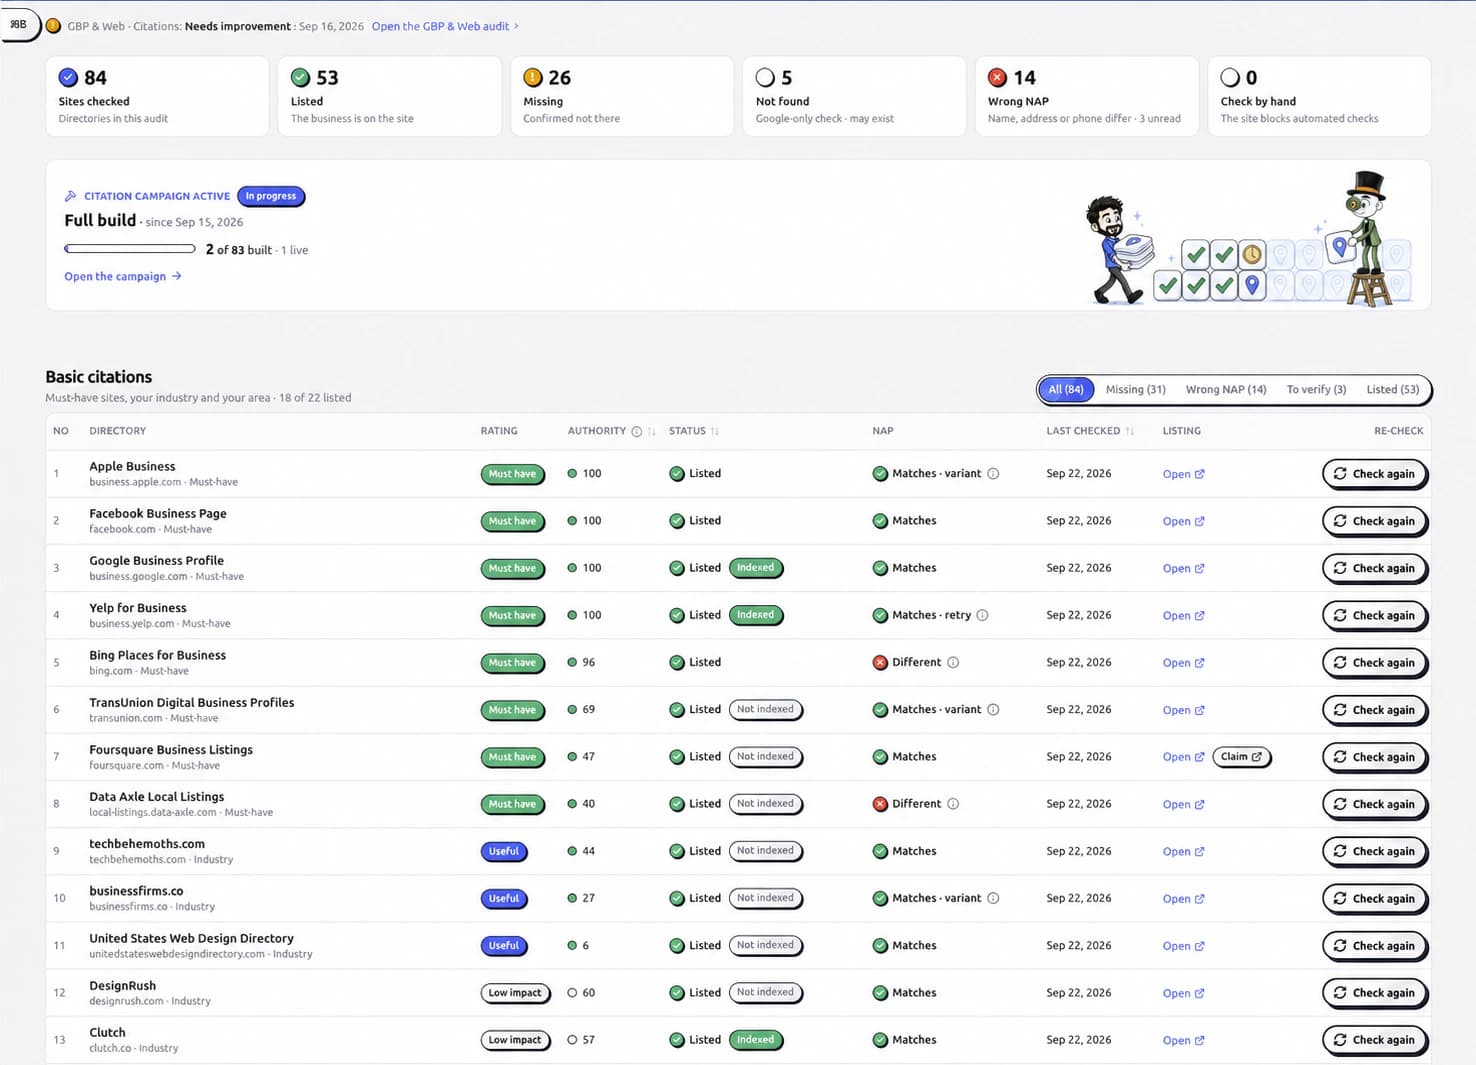
Task: Open Clutch listing link
Action: tap(1183, 1040)
